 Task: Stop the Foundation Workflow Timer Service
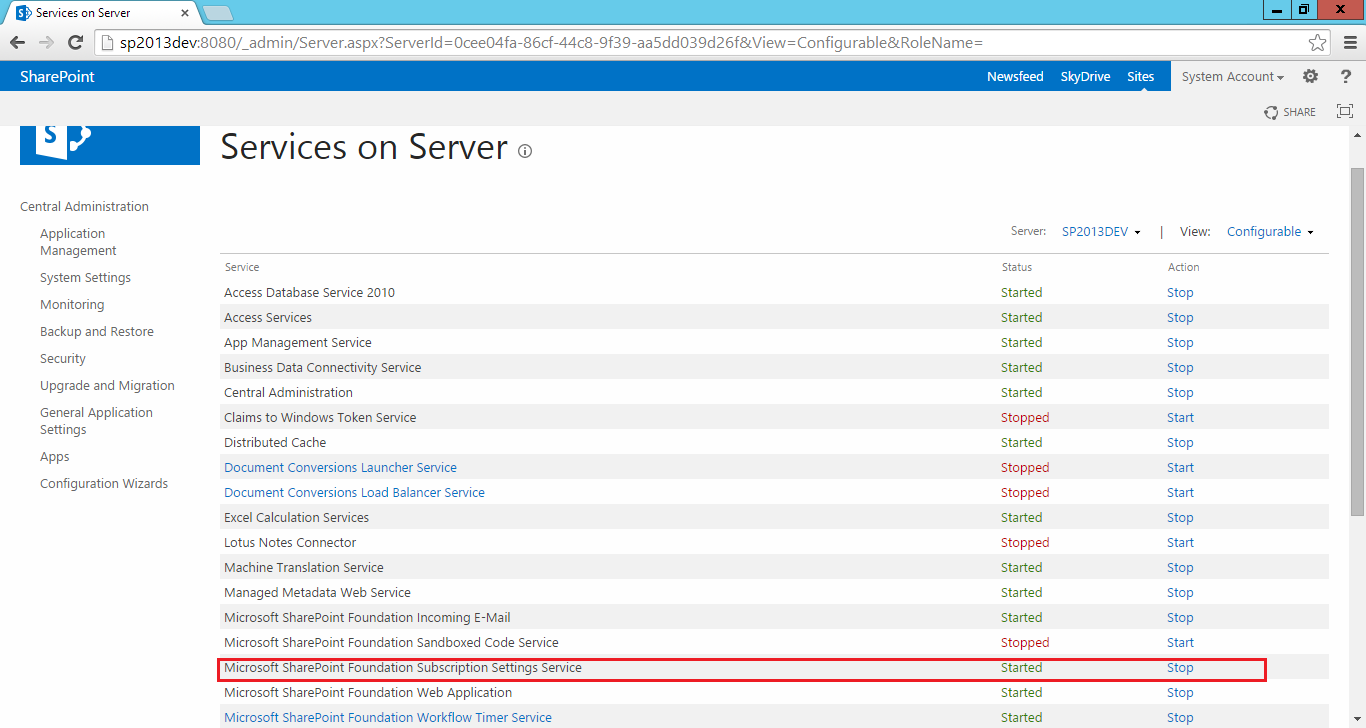(x=1180, y=718)
